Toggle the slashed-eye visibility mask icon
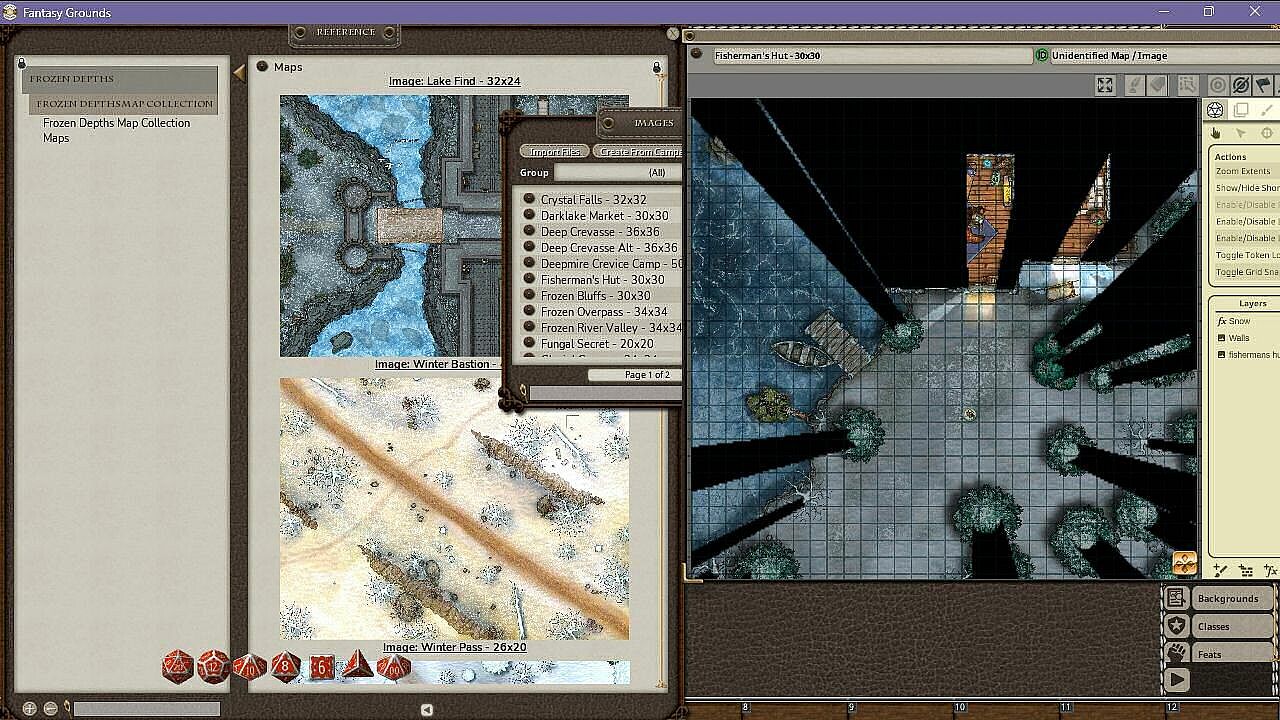The image size is (1280, 720). [1241, 86]
